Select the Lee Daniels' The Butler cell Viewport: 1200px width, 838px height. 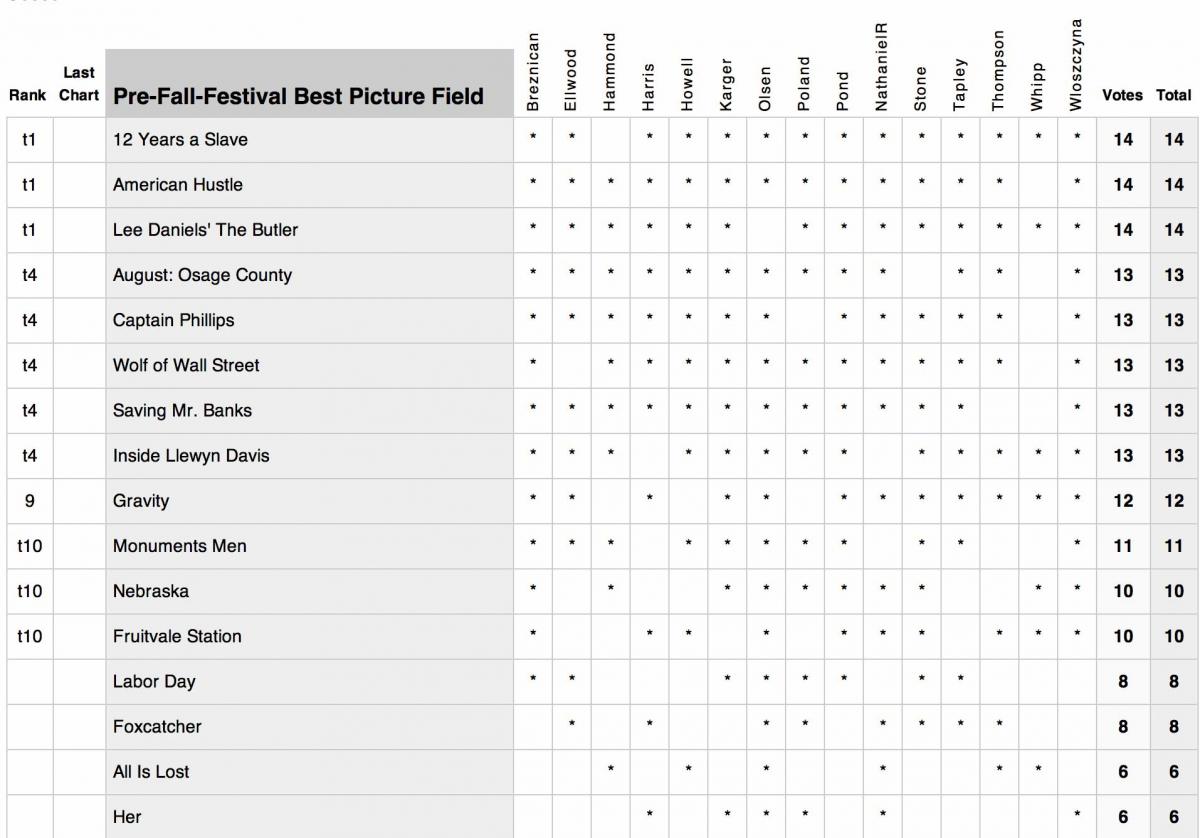[x=205, y=230]
